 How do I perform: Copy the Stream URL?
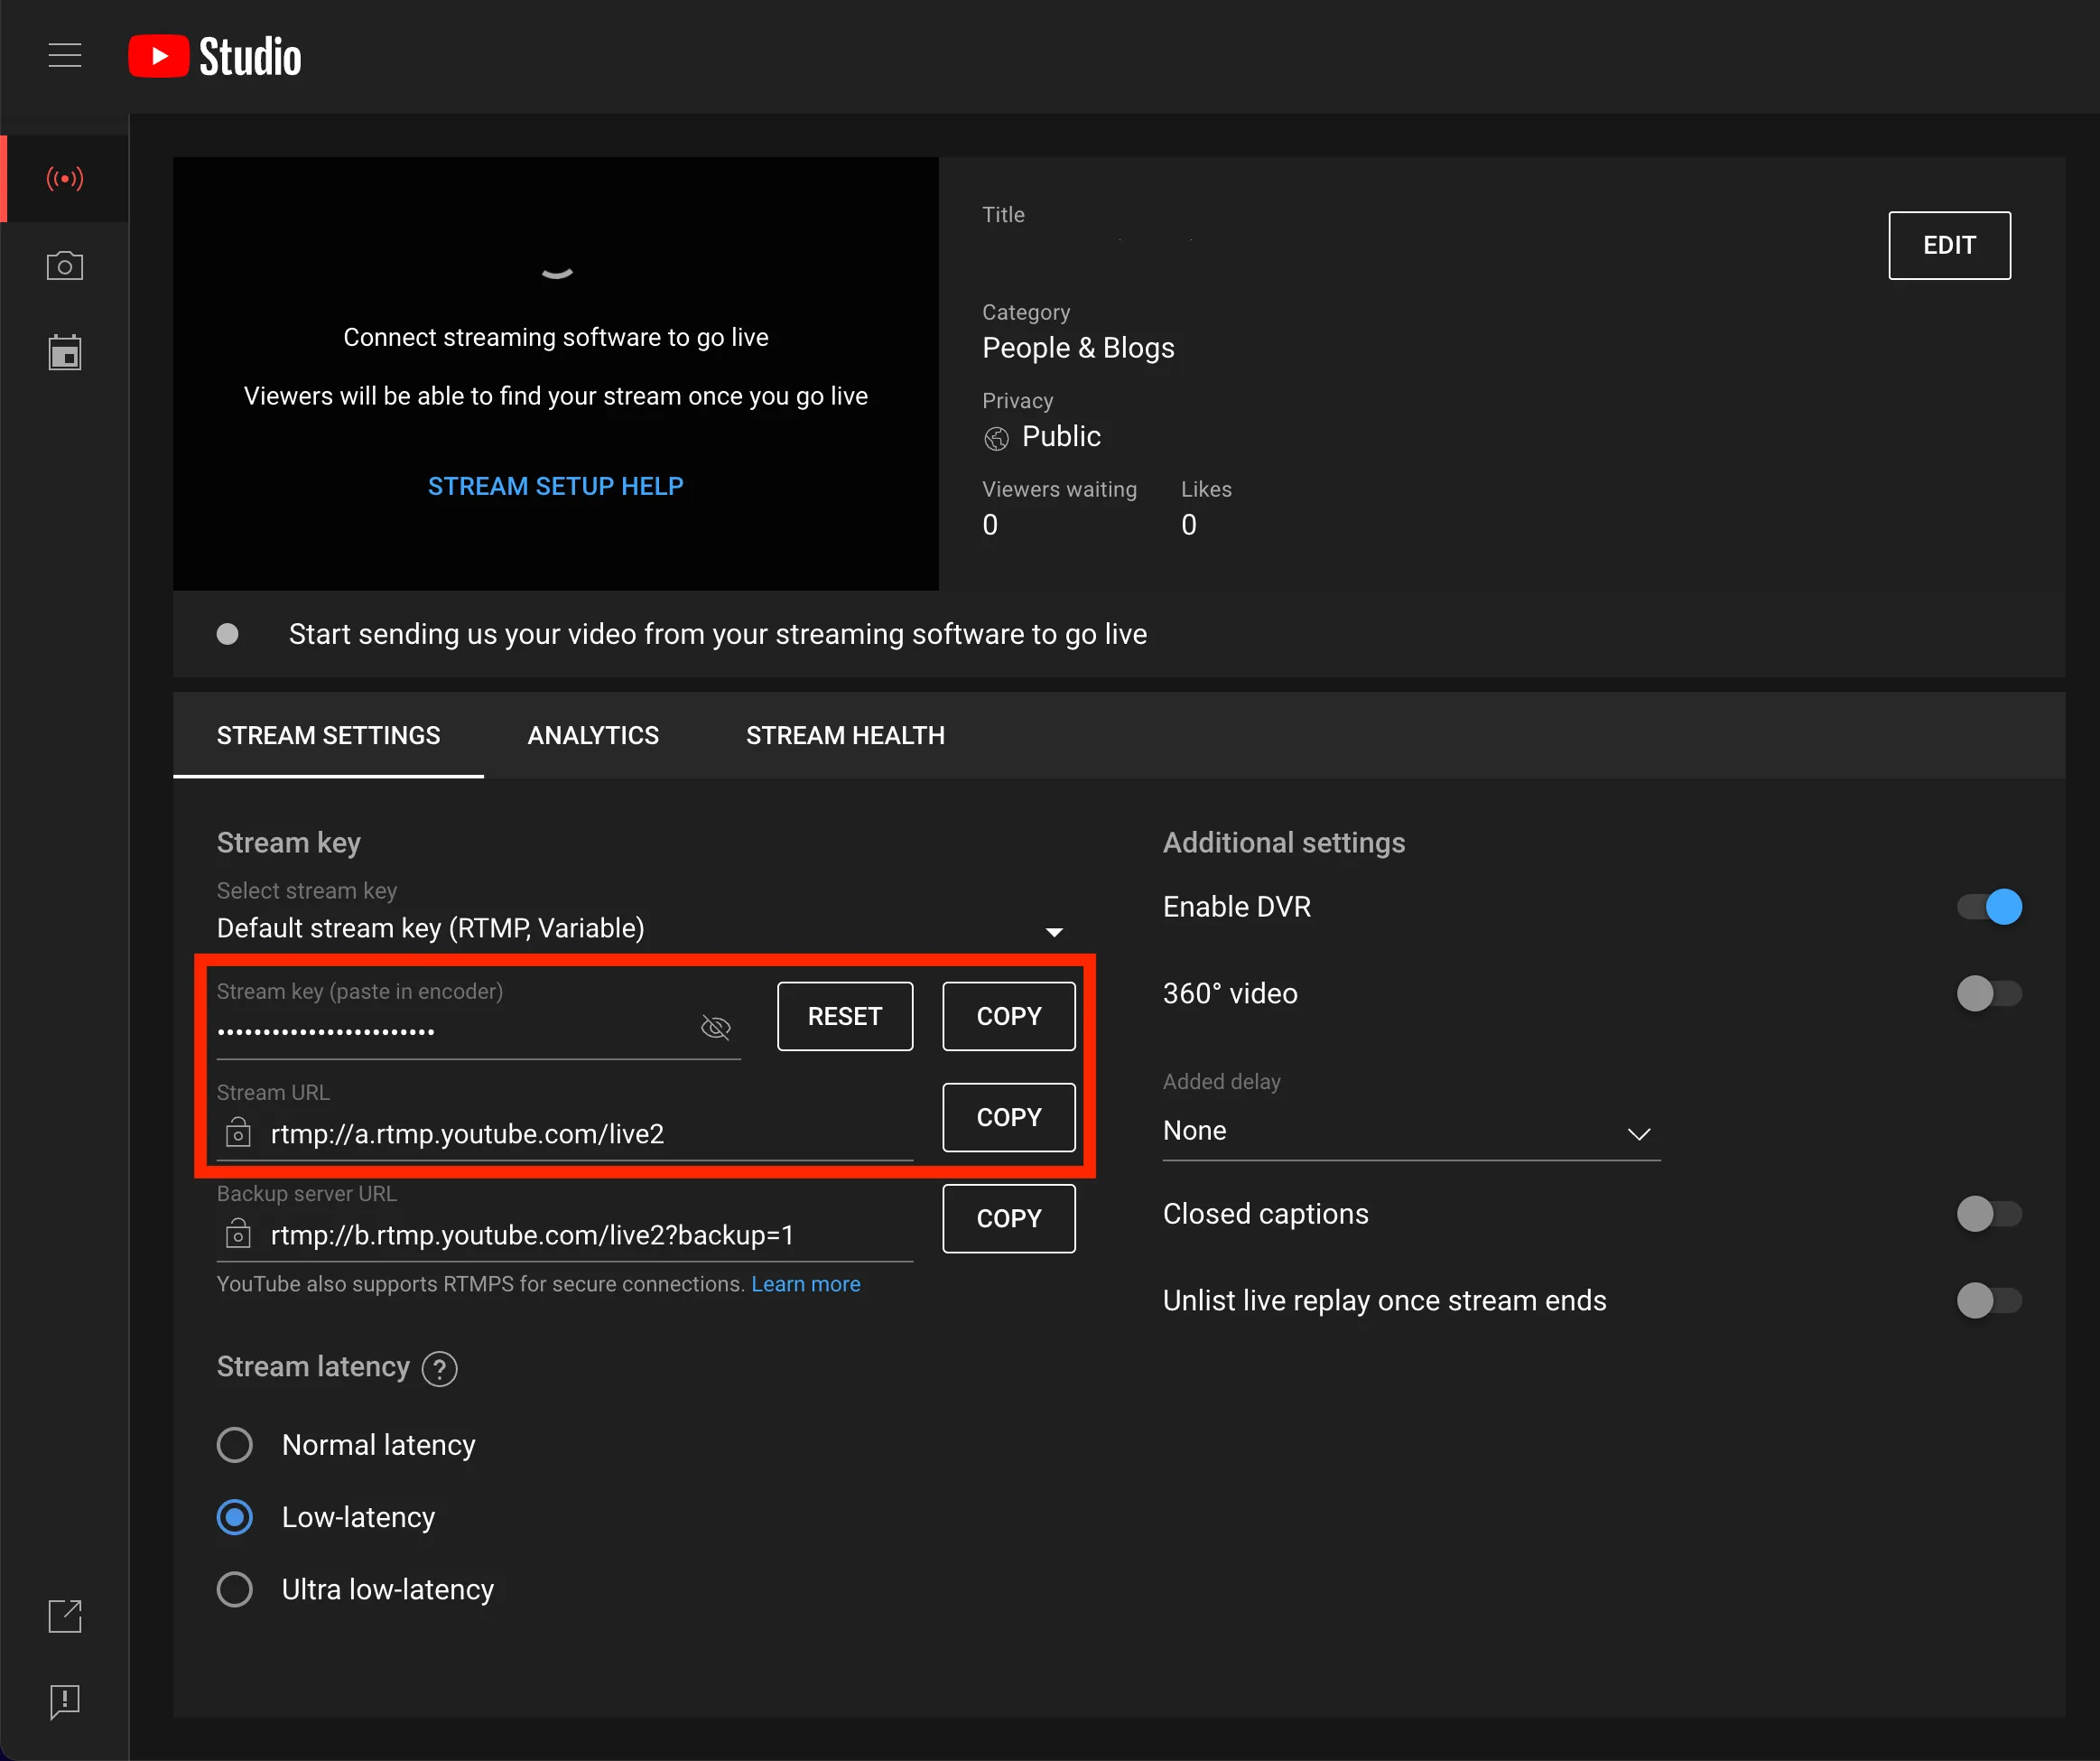coord(1009,1117)
